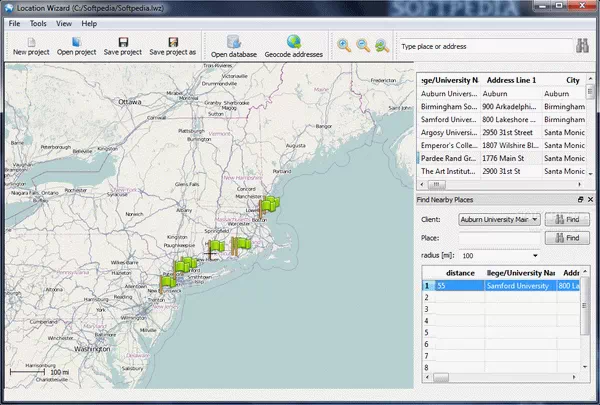Open the database via toolbar icon
Viewport: 600px width, 405px height.
point(234,42)
